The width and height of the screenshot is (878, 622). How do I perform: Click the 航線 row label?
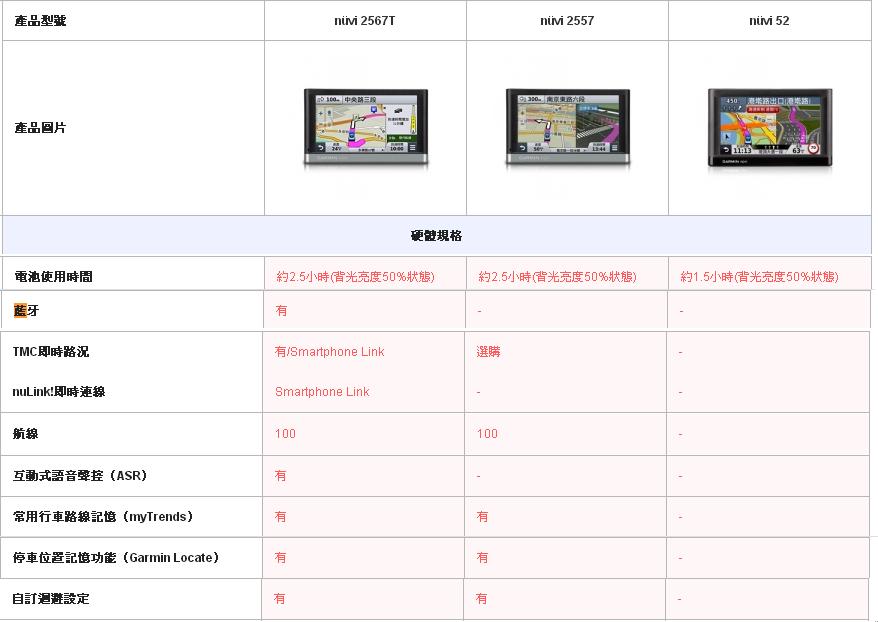pyautogui.click(x=25, y=433)
